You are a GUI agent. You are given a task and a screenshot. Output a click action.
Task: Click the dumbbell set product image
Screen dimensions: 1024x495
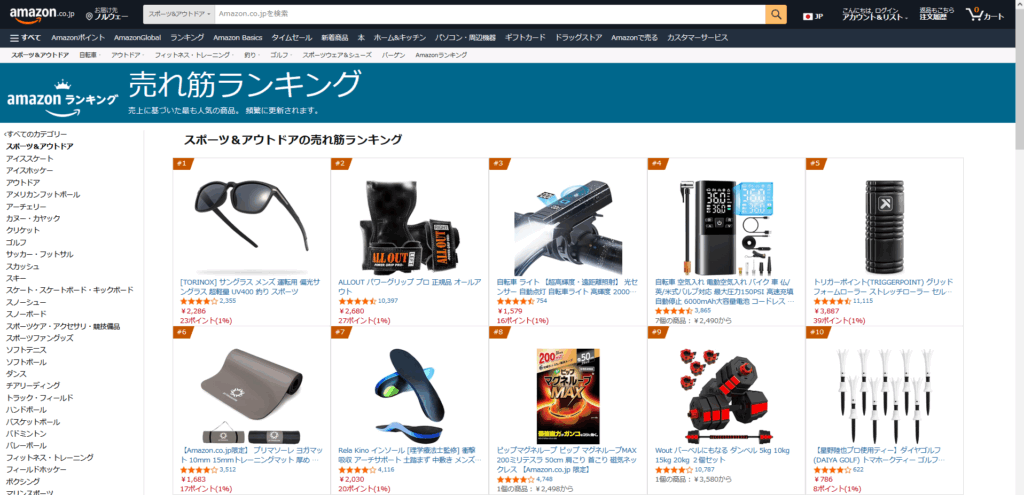pos(724,396)
